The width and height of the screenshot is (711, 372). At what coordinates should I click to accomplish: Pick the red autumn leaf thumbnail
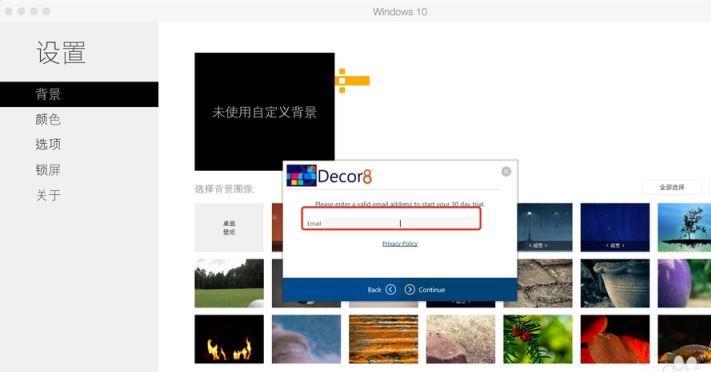(x=615, y=339)
